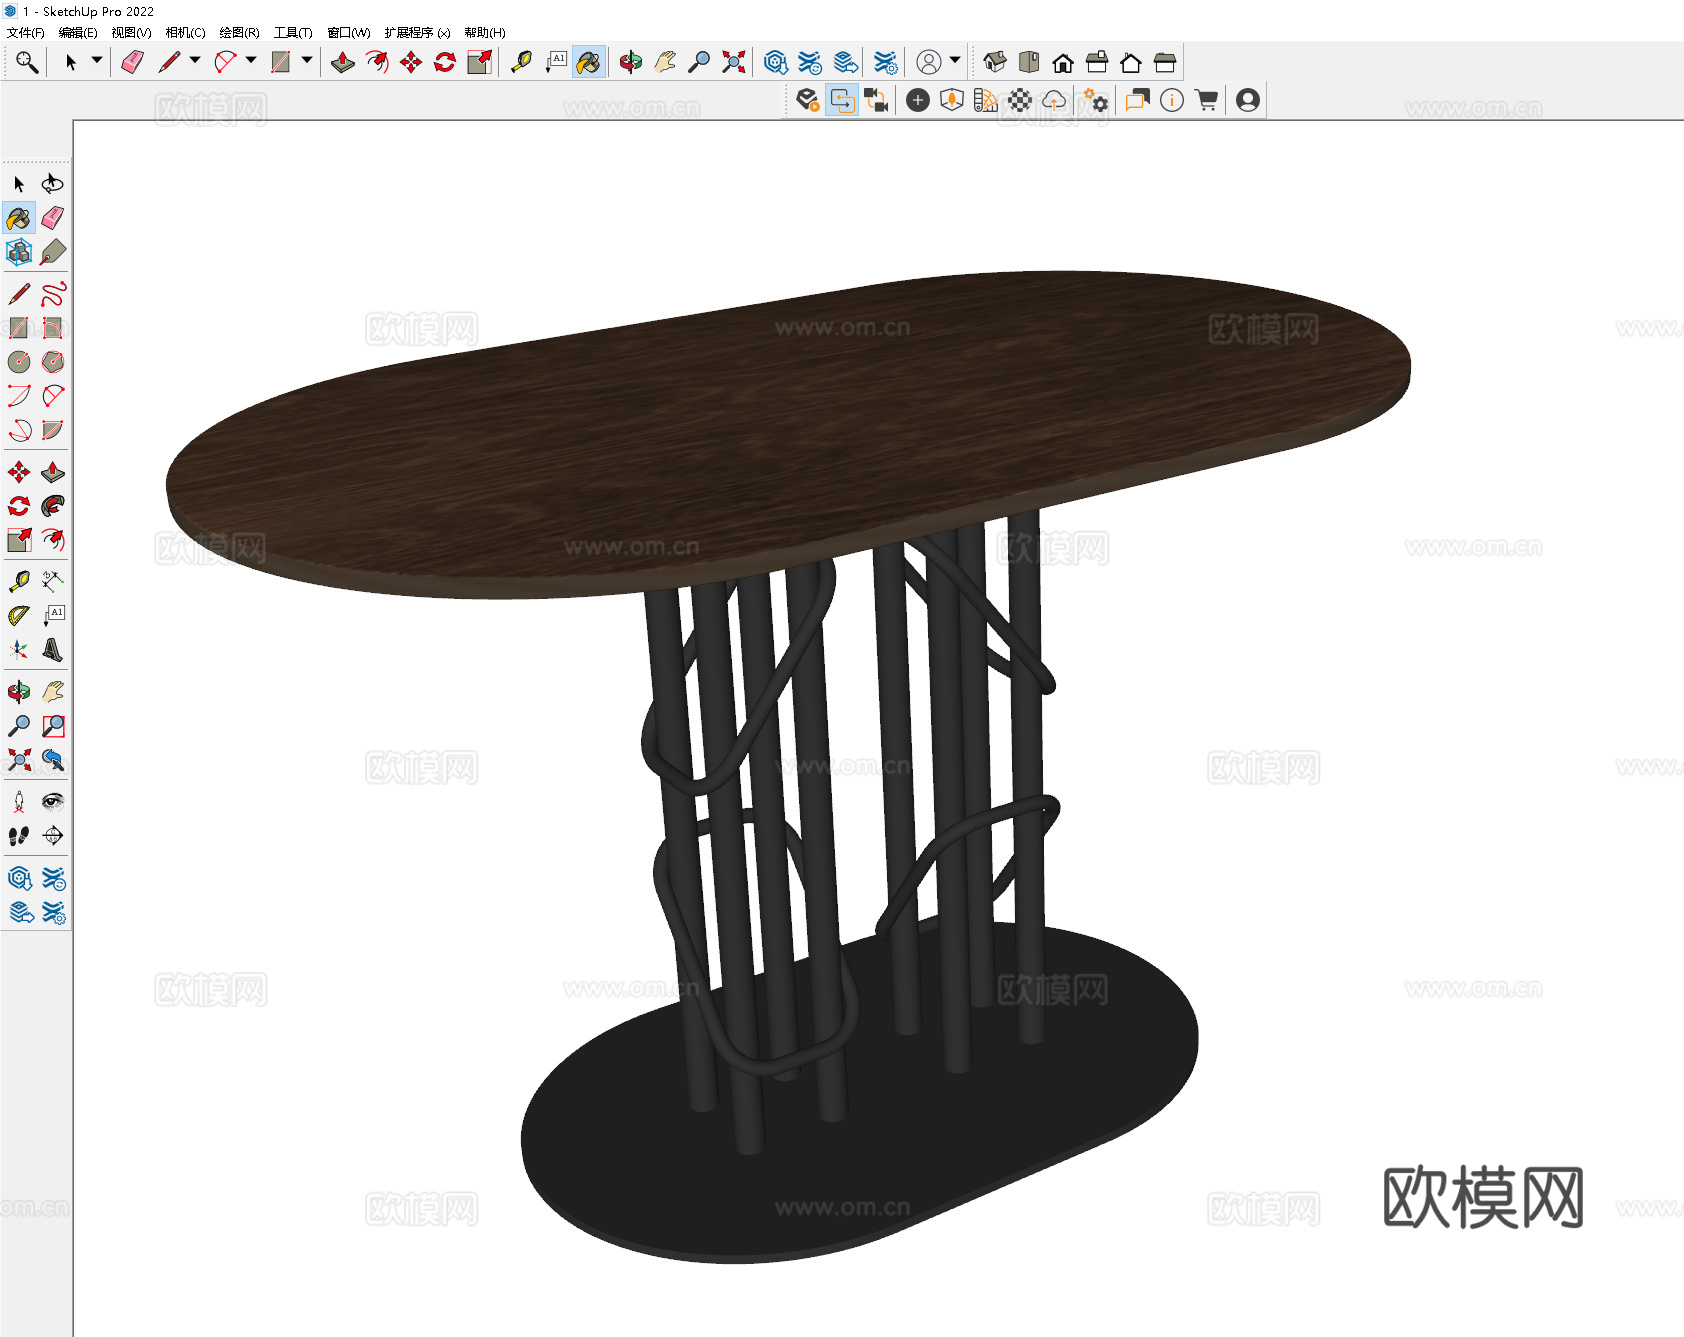Click Zoom Extents in the top toolbar

click(734, 62)
